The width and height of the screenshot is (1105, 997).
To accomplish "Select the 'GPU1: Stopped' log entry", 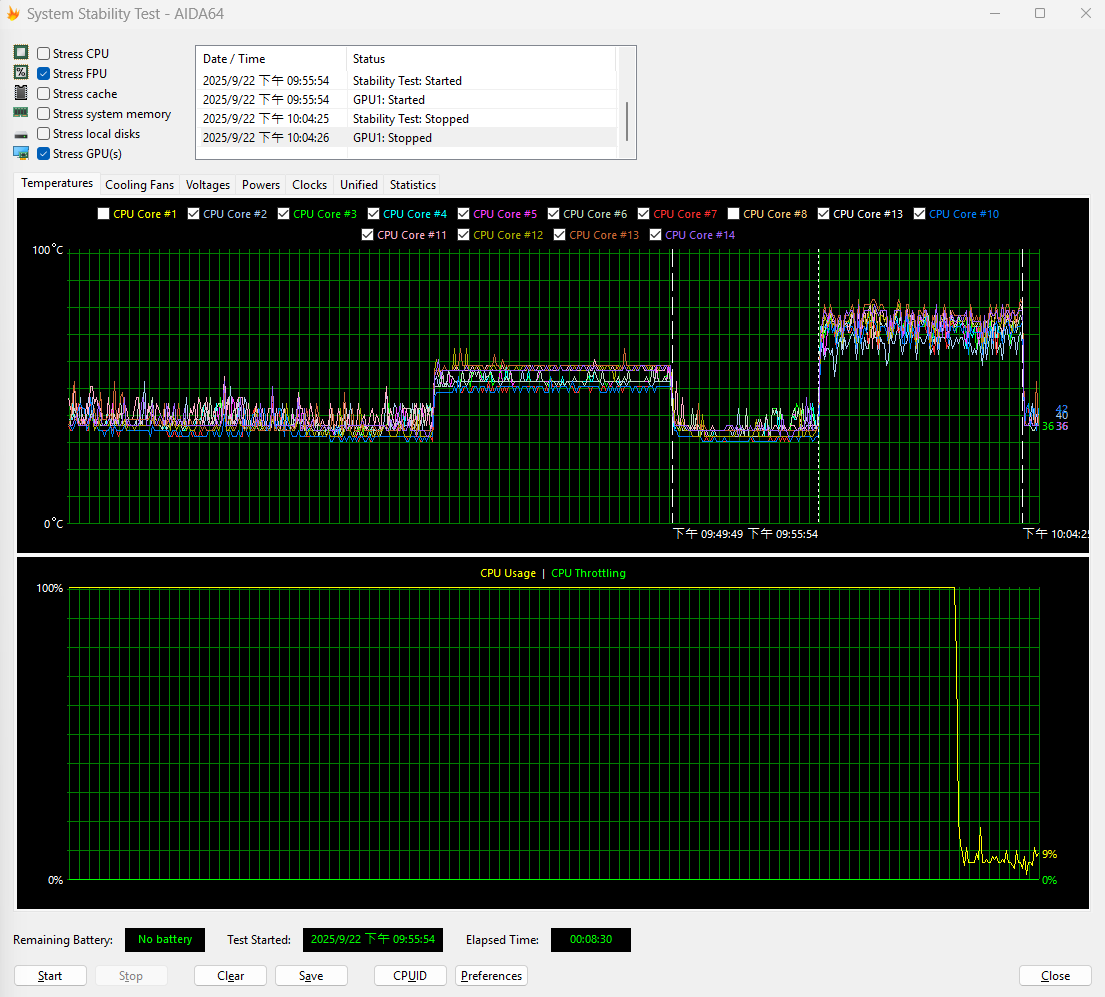I will tap(392, 138).
